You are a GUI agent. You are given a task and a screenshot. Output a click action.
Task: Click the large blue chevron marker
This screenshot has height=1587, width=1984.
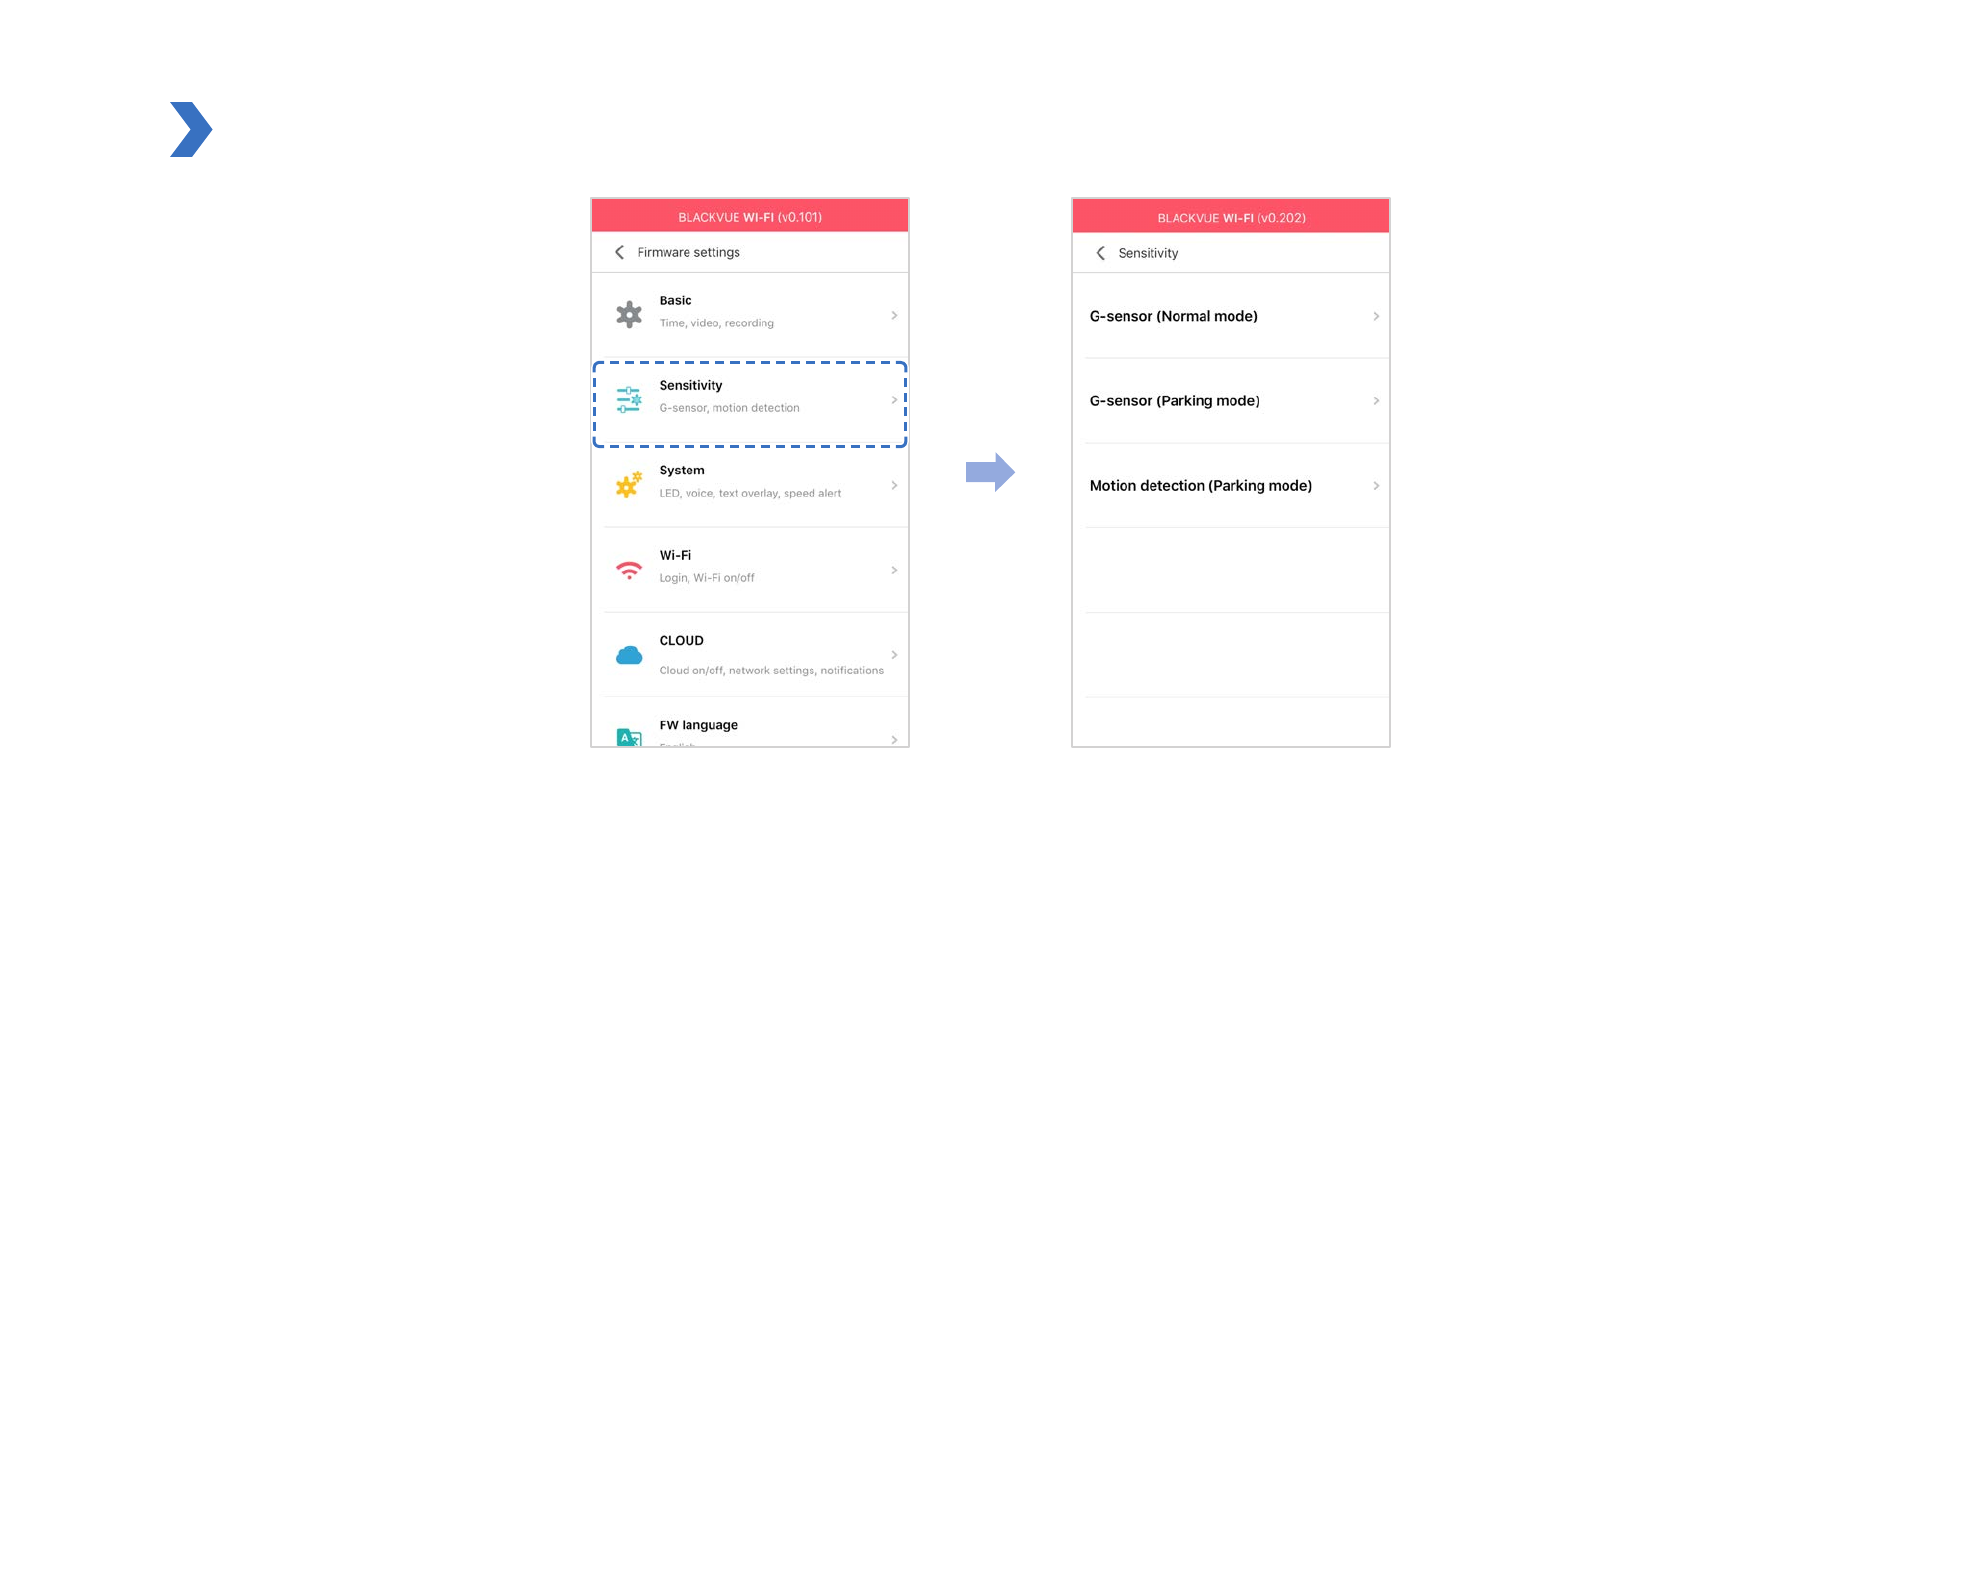[190, 129]
